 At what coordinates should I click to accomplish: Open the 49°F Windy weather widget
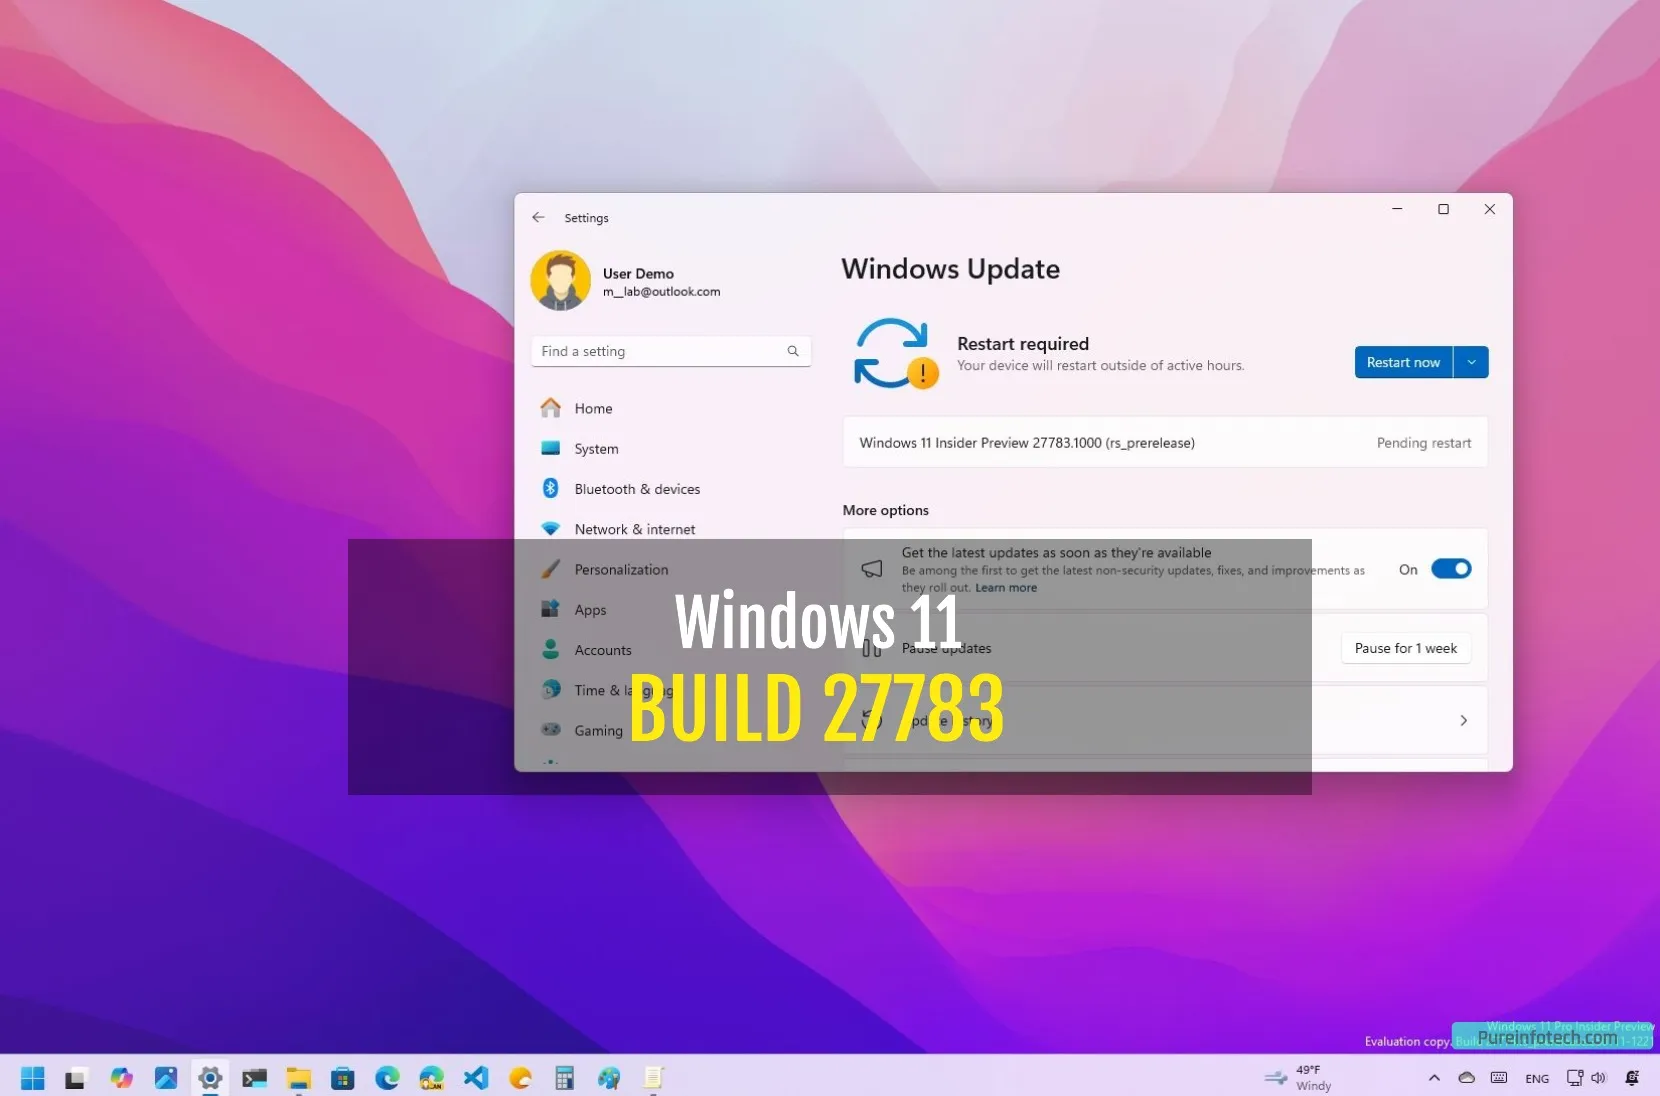pos(1298,1078)
